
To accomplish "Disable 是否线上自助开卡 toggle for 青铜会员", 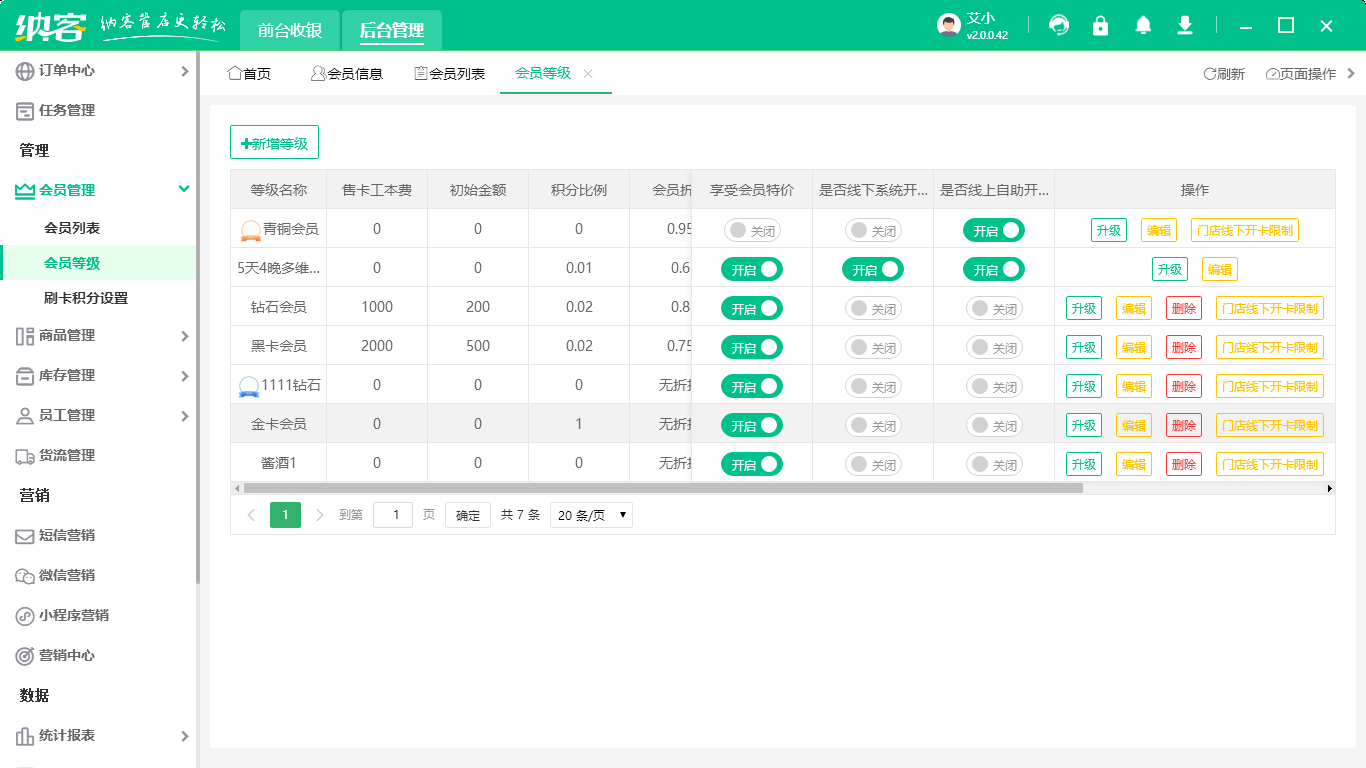I will (993, 231).
